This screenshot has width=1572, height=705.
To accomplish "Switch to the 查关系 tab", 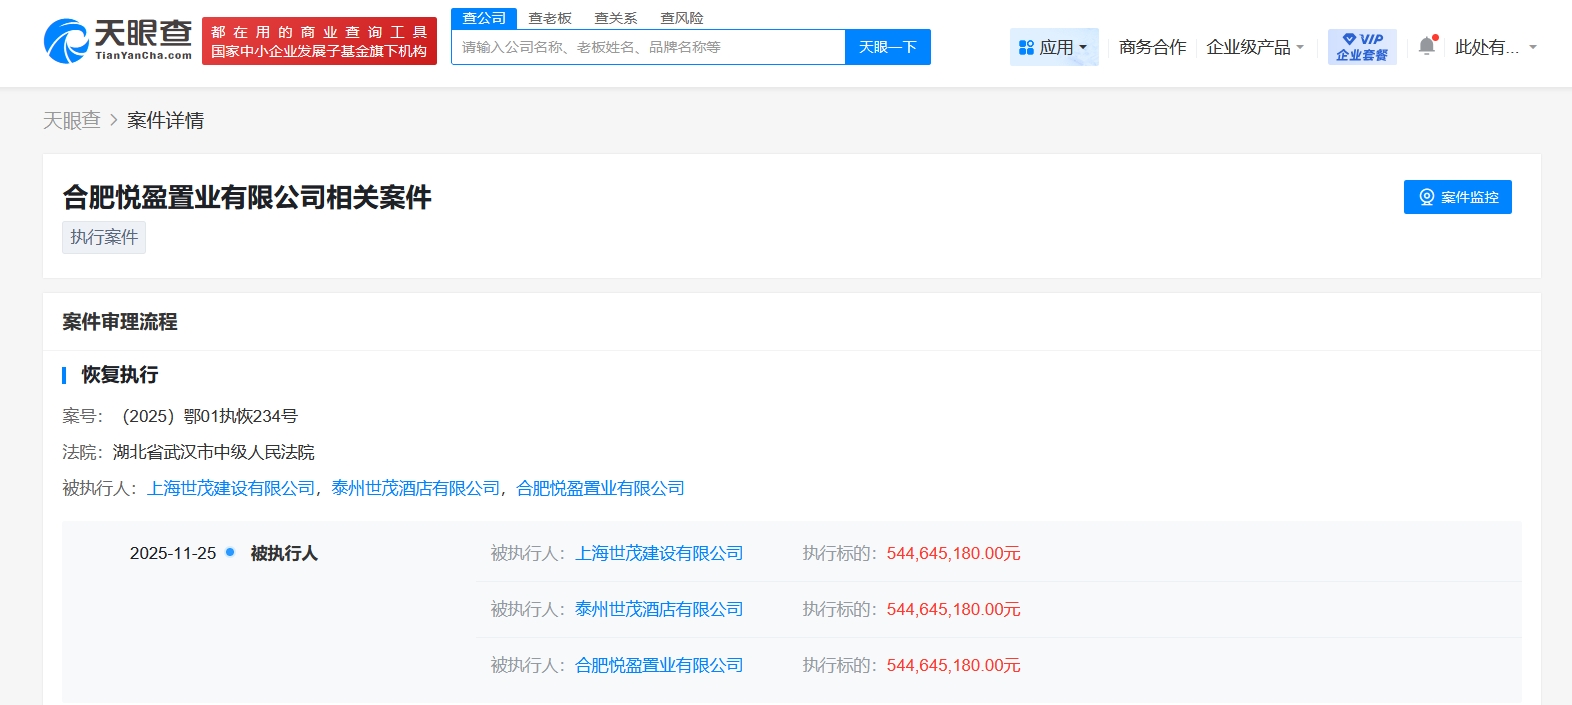I will pos(615,18).
